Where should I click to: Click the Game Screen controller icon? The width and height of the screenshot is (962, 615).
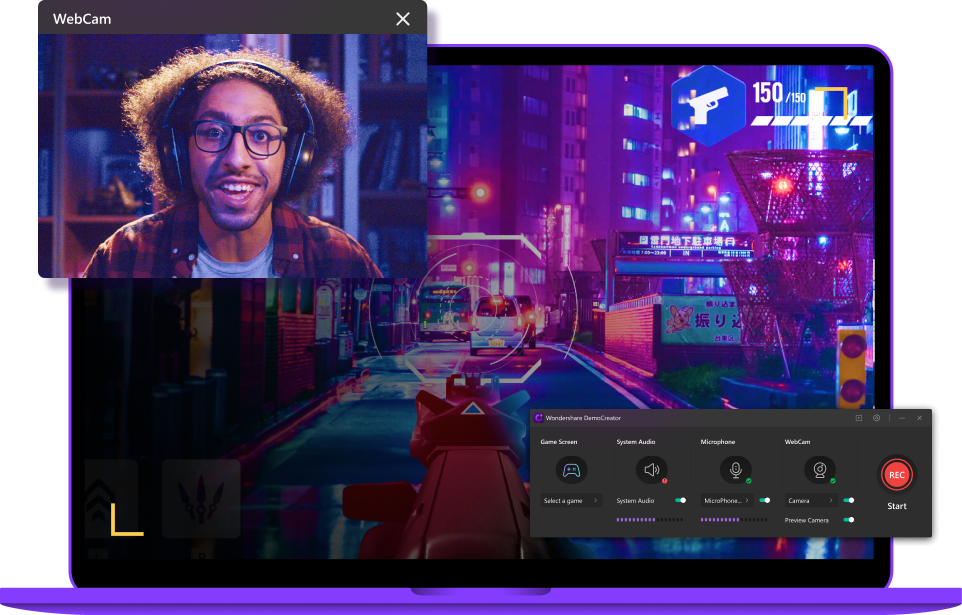coord(572,470)
